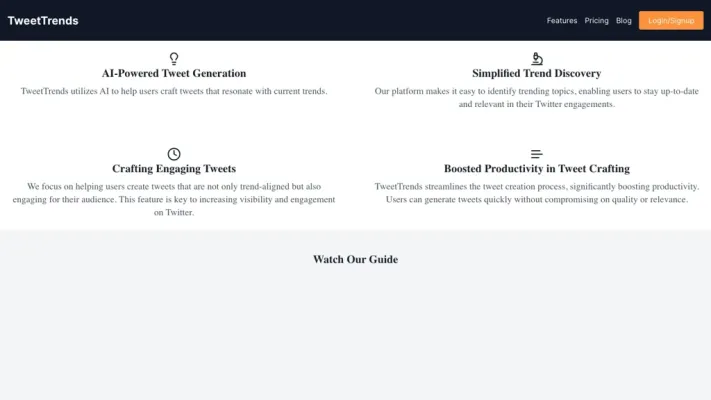
Task: Click the Watch Our Guide heading
Action: [x=355, y=259]
